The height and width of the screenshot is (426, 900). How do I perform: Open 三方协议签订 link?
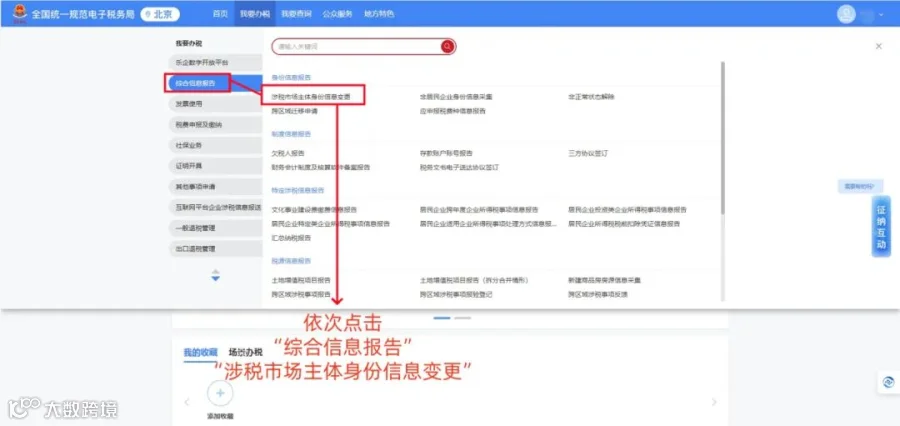(x=588, y=153)
